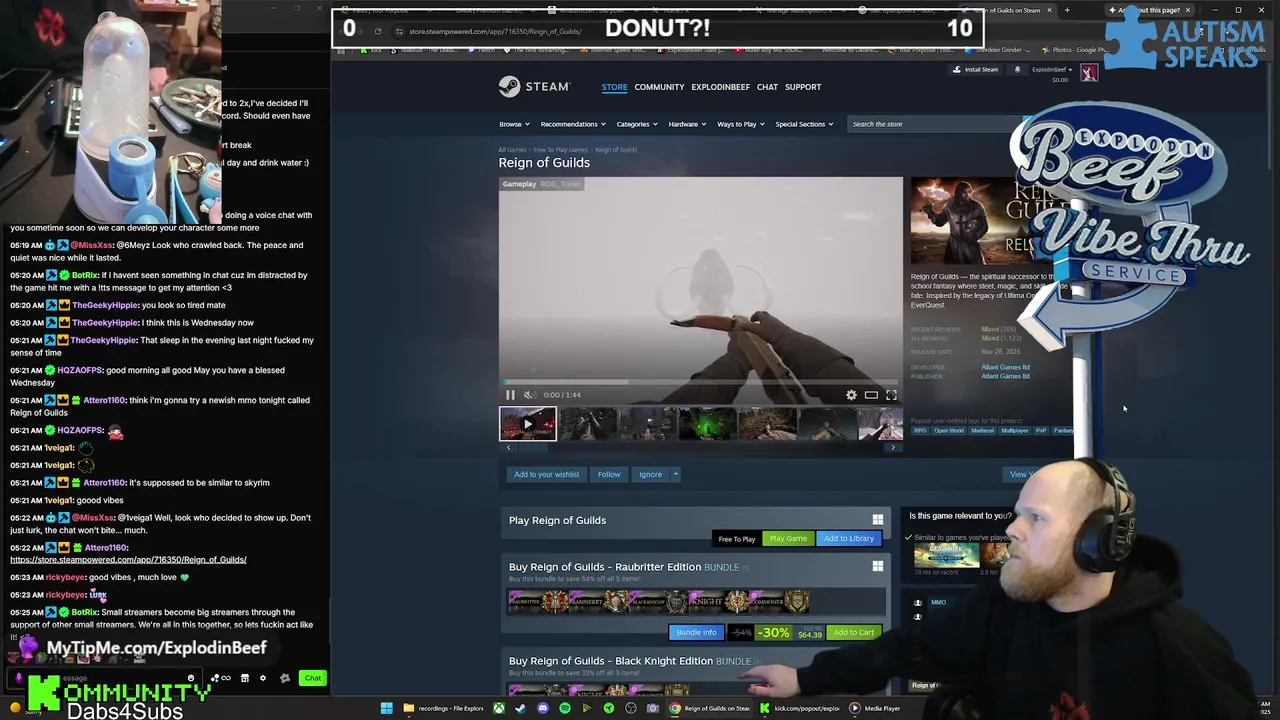Open the STORE tab
This screenshot has height=720, width=1280.
click(x=615, y=87)
